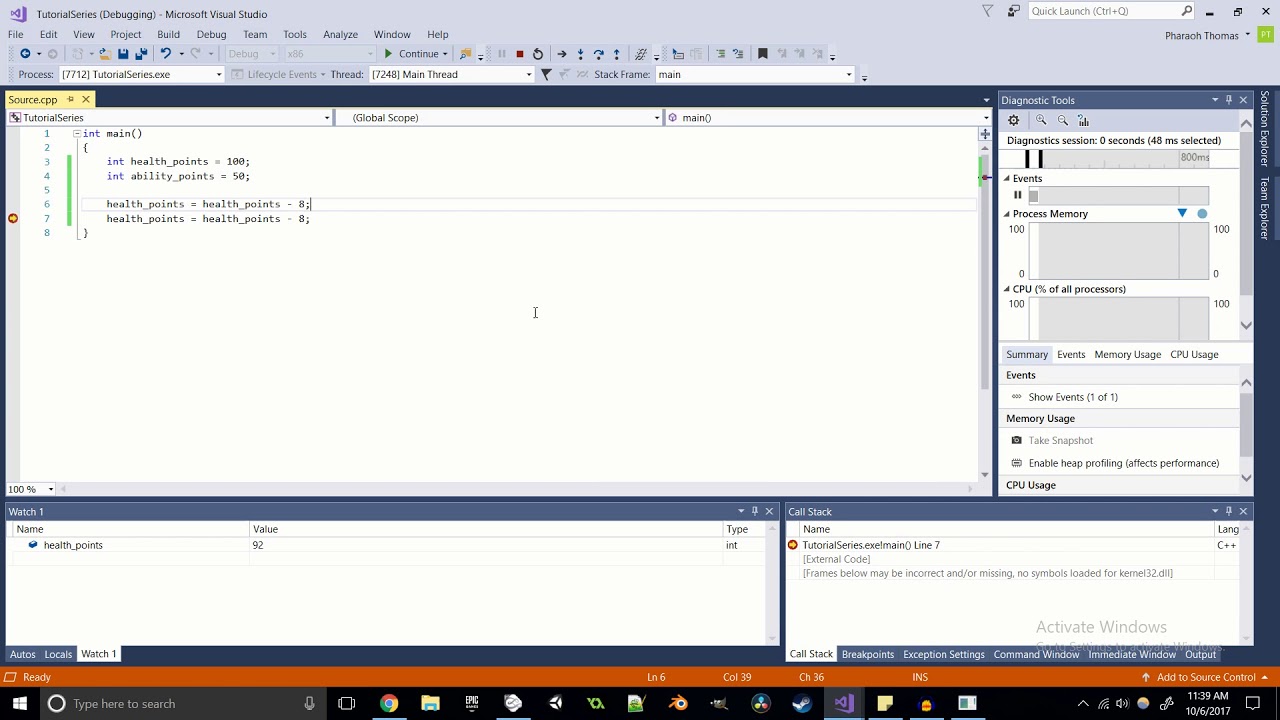Click the Step Over icon

[x=598, y=54]
